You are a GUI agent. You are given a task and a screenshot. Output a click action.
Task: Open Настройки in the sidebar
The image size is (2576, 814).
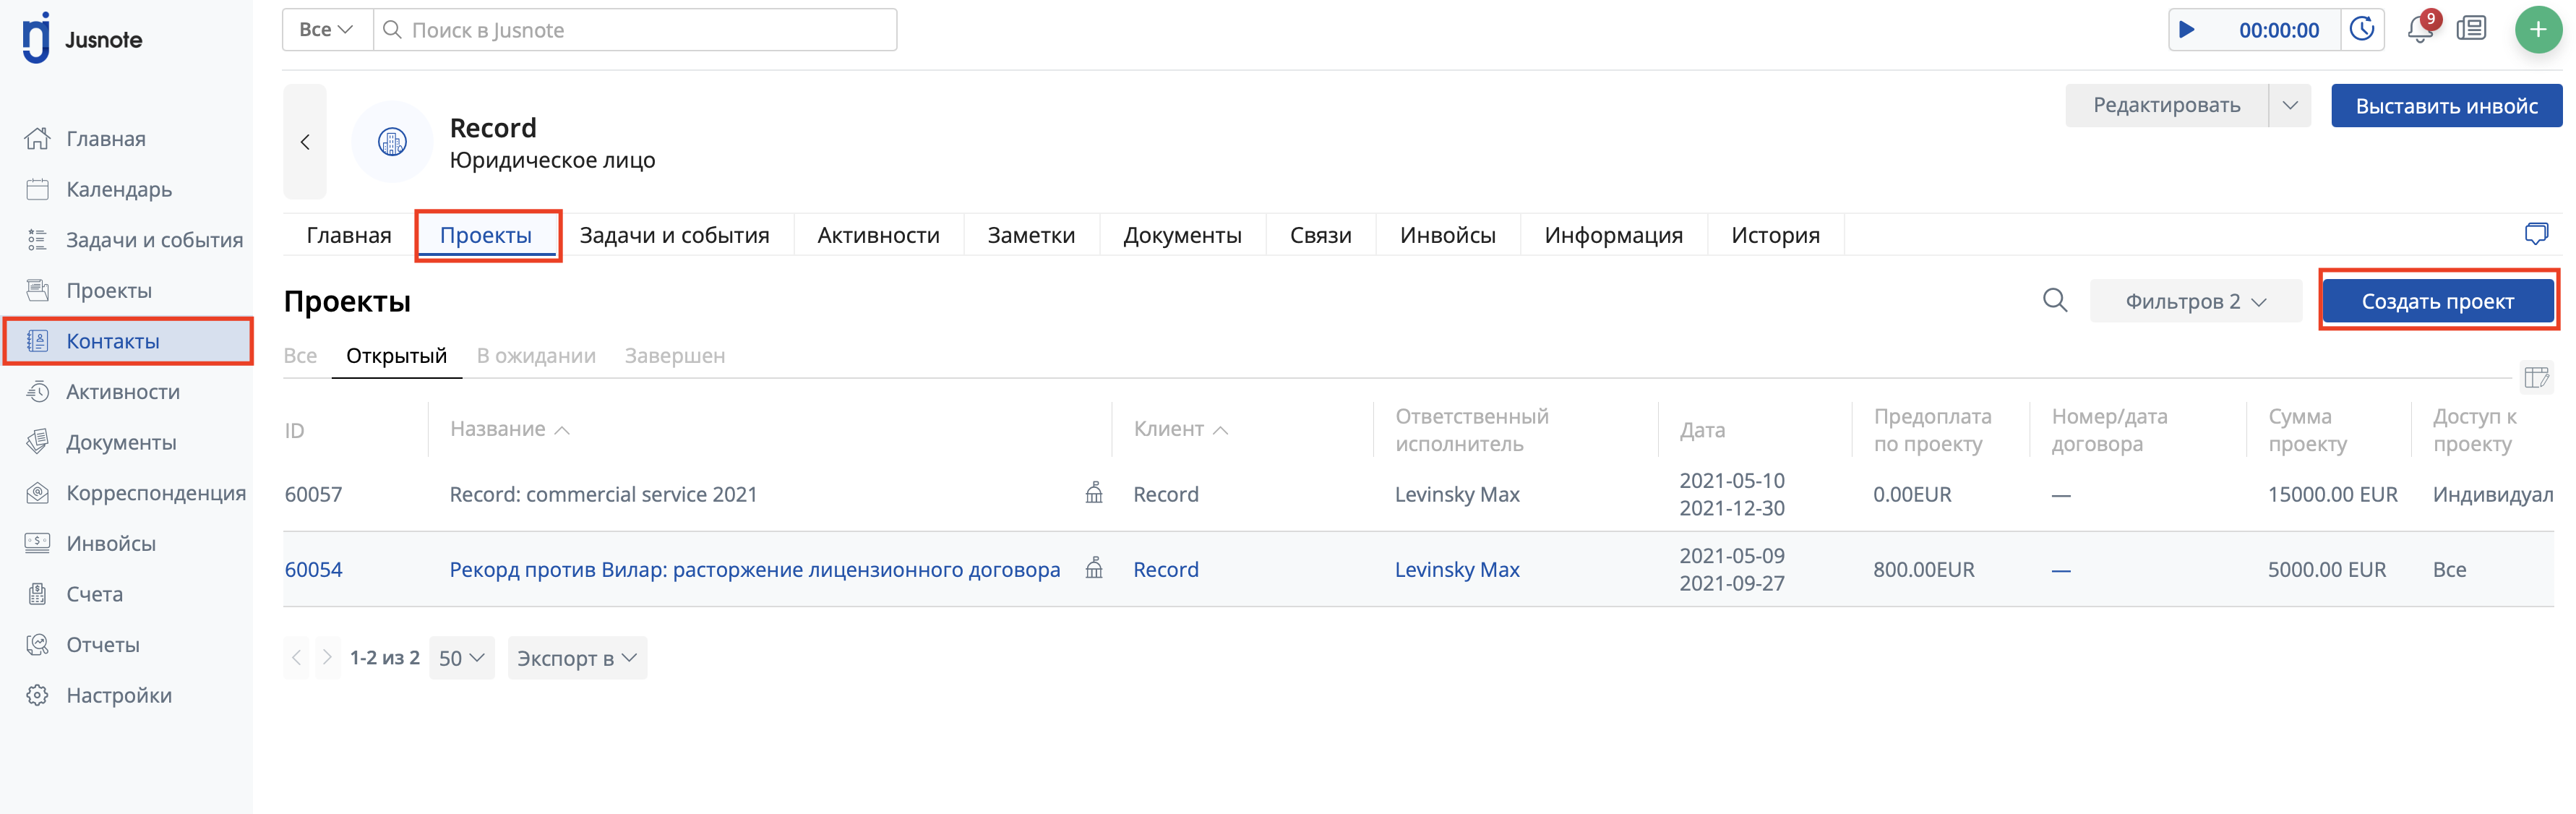click(x=118, y=695)
